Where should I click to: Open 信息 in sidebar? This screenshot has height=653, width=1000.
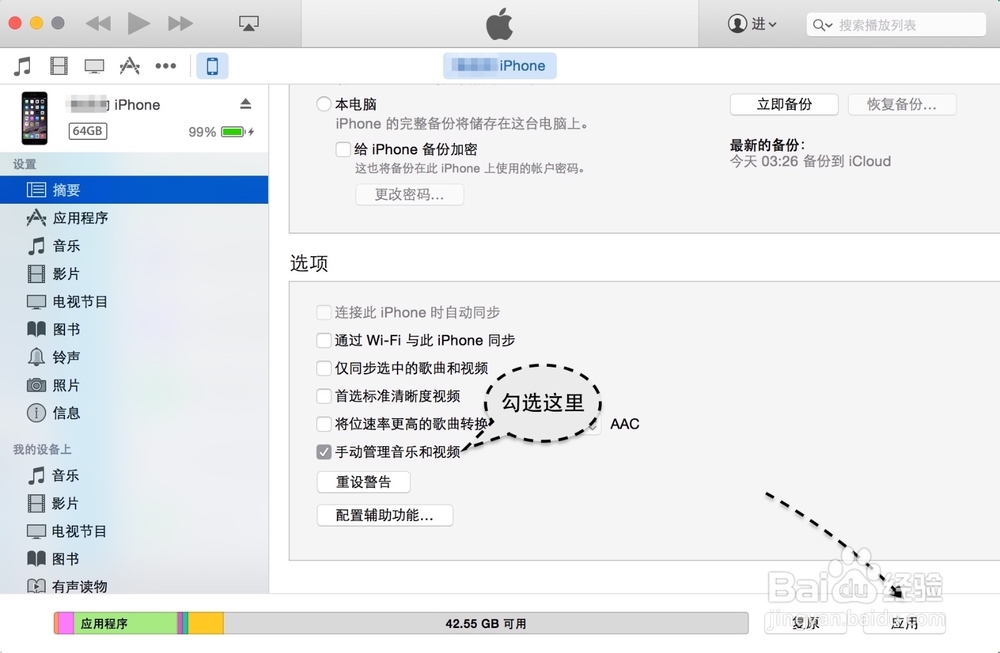point(134,413)
